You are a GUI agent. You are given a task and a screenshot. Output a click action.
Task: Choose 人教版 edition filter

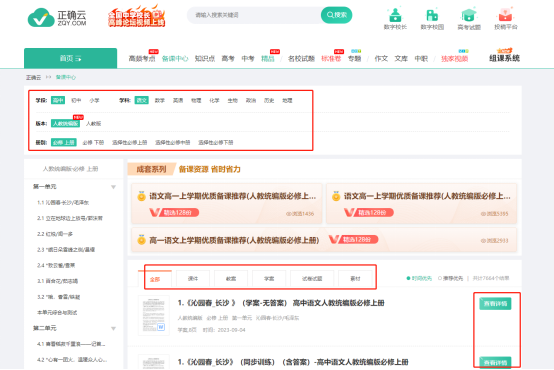94,123
